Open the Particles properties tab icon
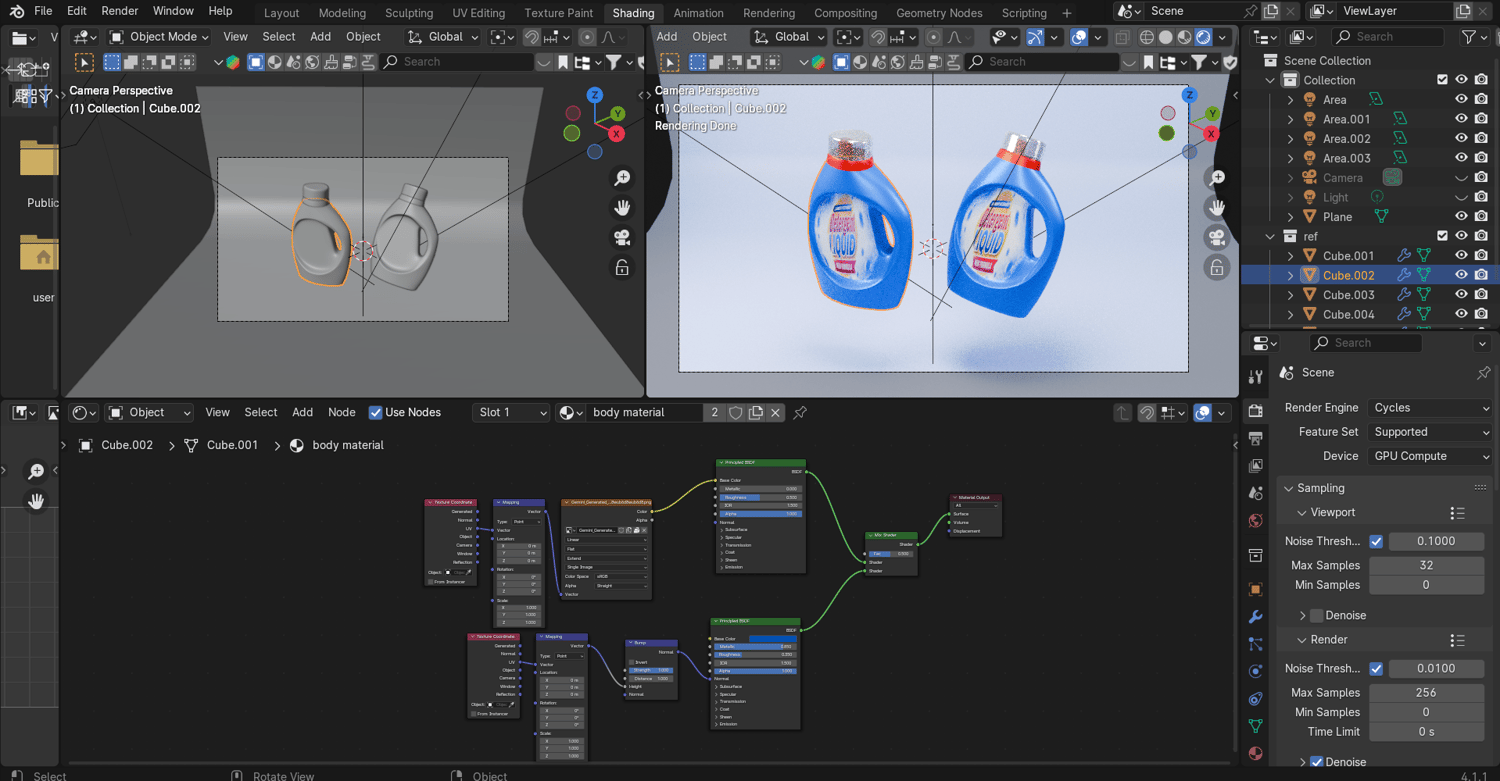 pyautogui.click(x=1256, y=644)
